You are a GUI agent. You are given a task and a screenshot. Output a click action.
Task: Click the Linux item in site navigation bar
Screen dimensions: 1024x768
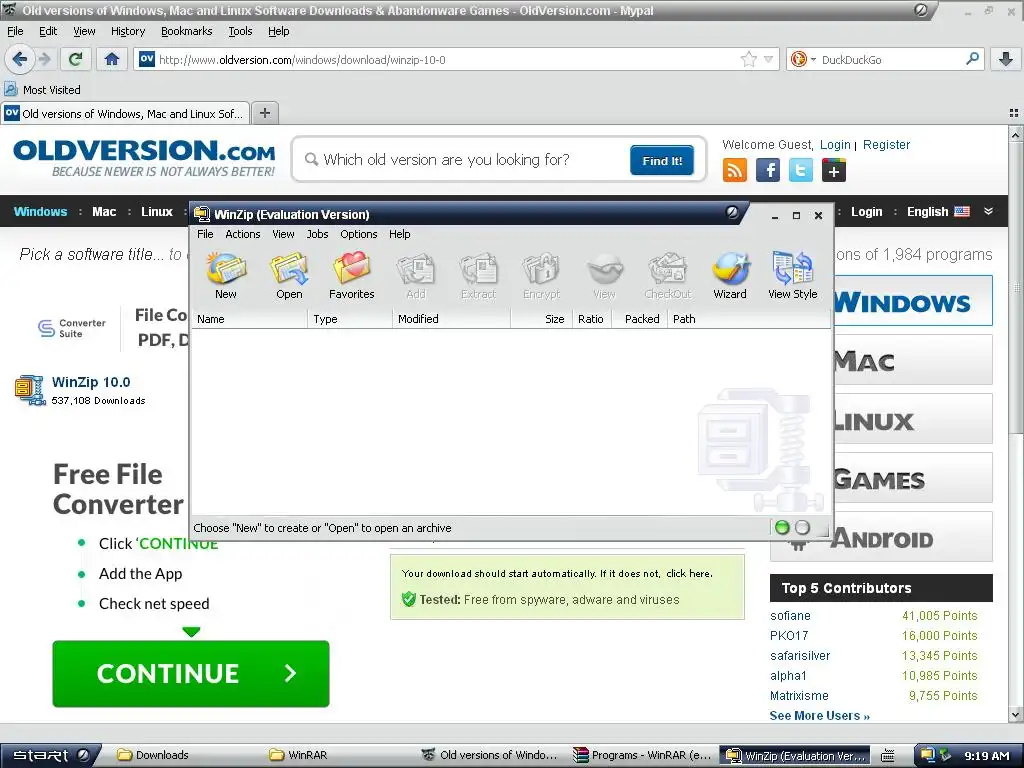click(x=157, y=212)
